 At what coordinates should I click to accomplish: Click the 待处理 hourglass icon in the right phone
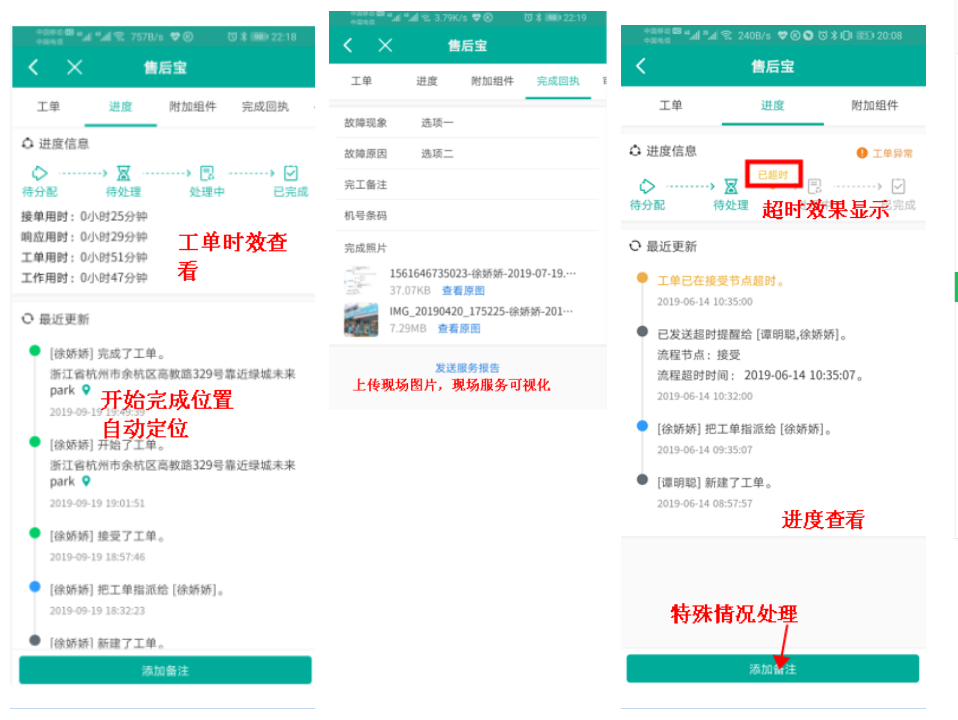731,186
